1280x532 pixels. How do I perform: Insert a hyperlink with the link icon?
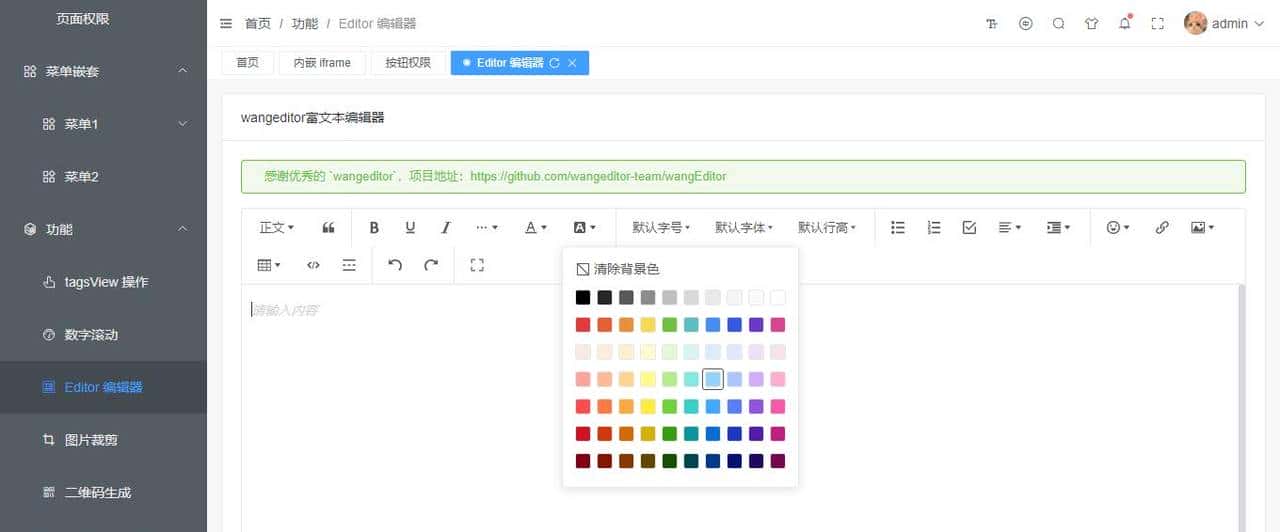pos(1162,228)
